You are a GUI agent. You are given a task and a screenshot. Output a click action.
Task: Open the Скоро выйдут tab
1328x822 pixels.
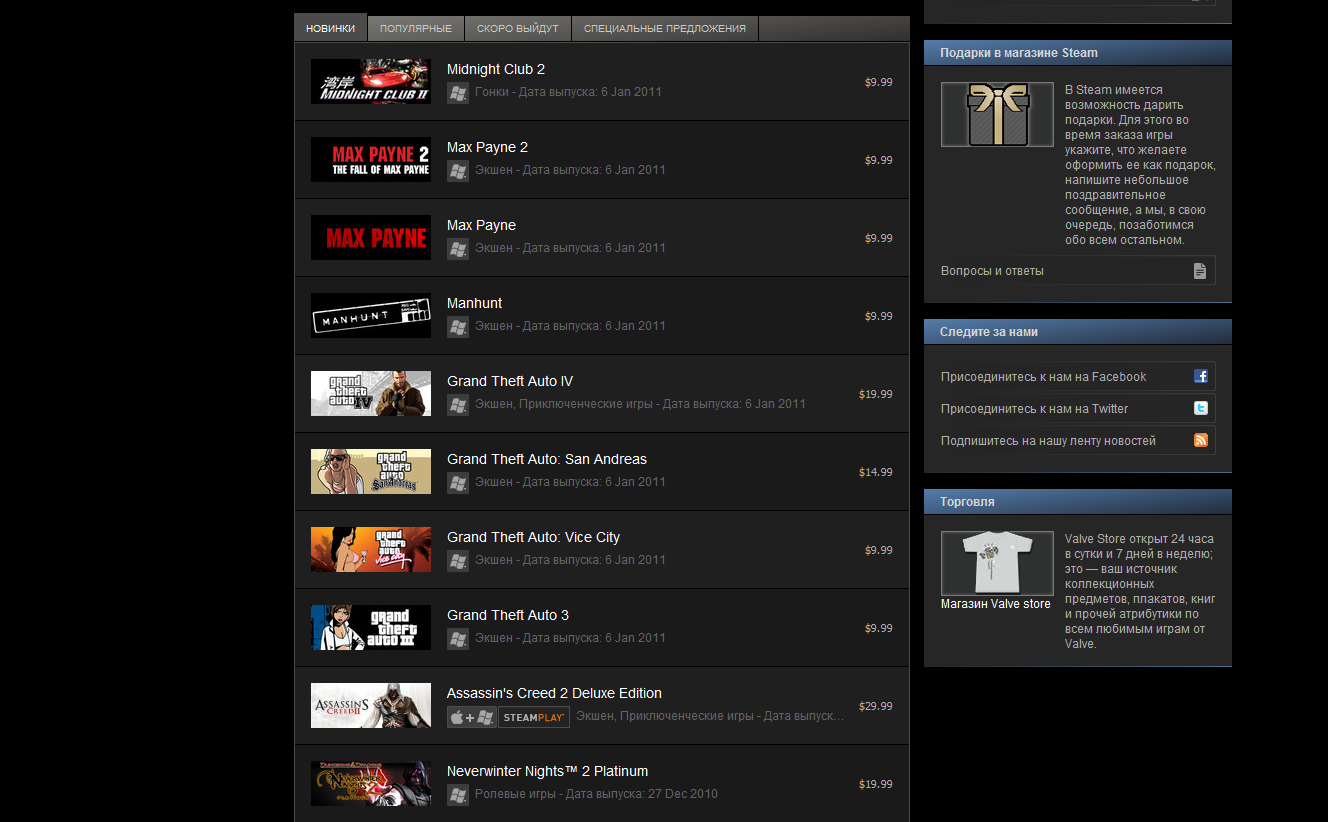518,28
